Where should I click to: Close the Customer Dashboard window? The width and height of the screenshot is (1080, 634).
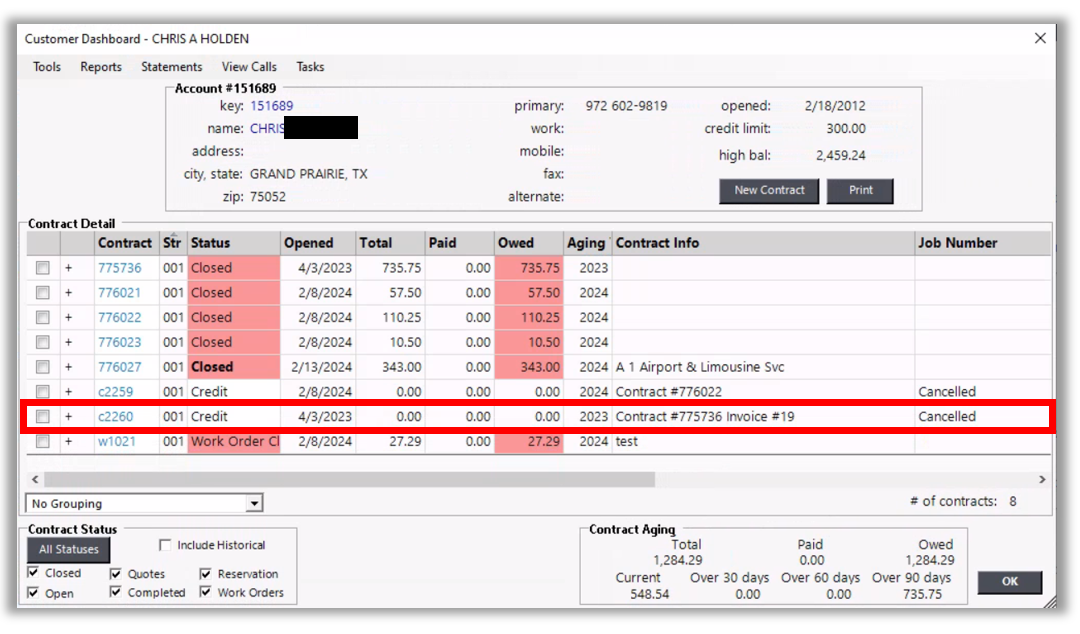pos(1040,38)
